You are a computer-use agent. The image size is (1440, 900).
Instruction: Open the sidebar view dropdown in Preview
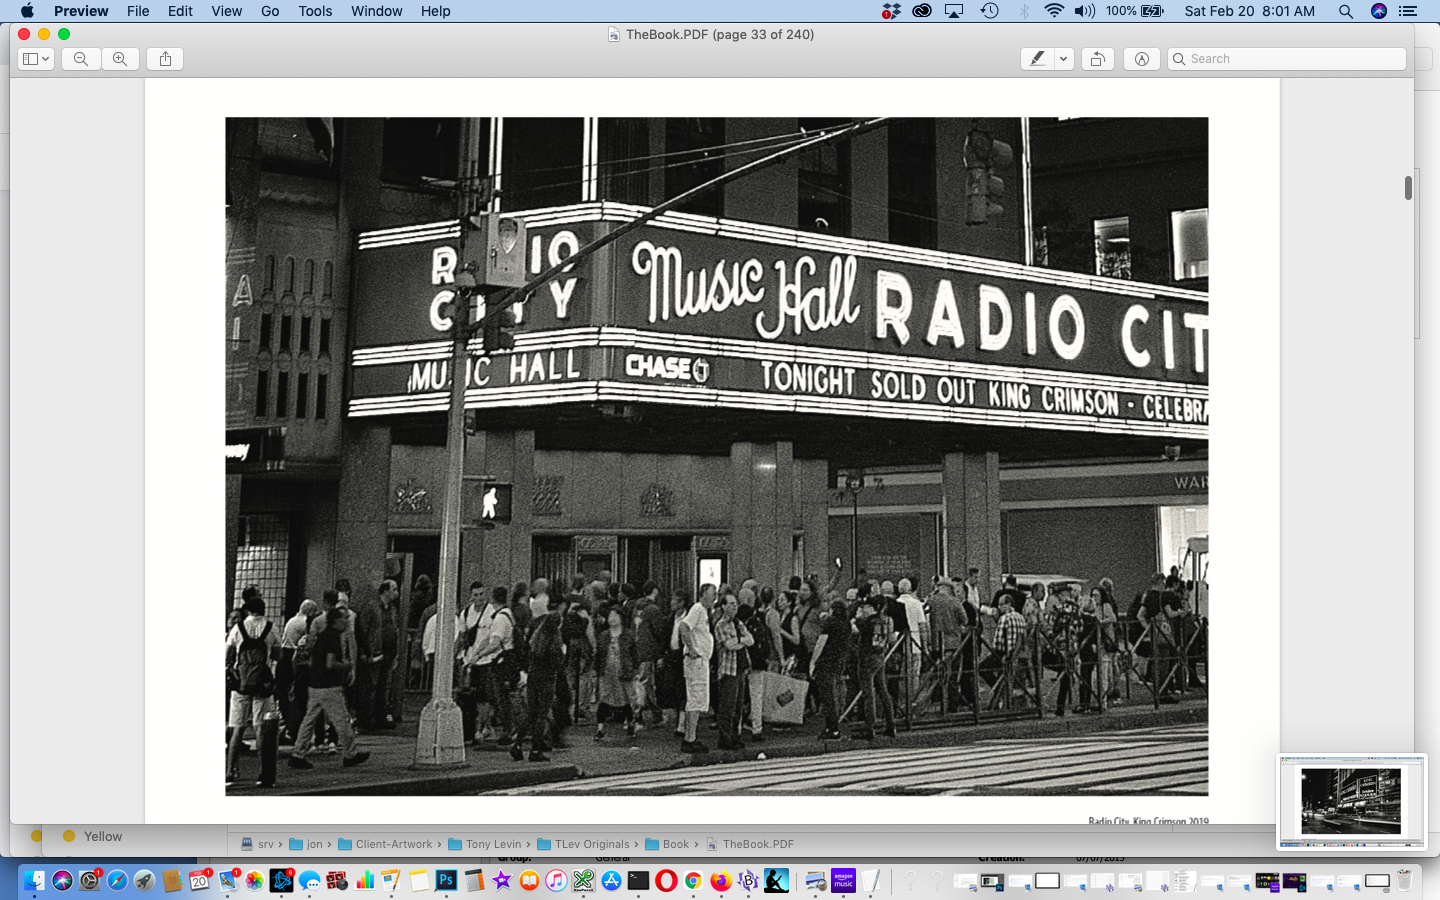click(36, 59)
